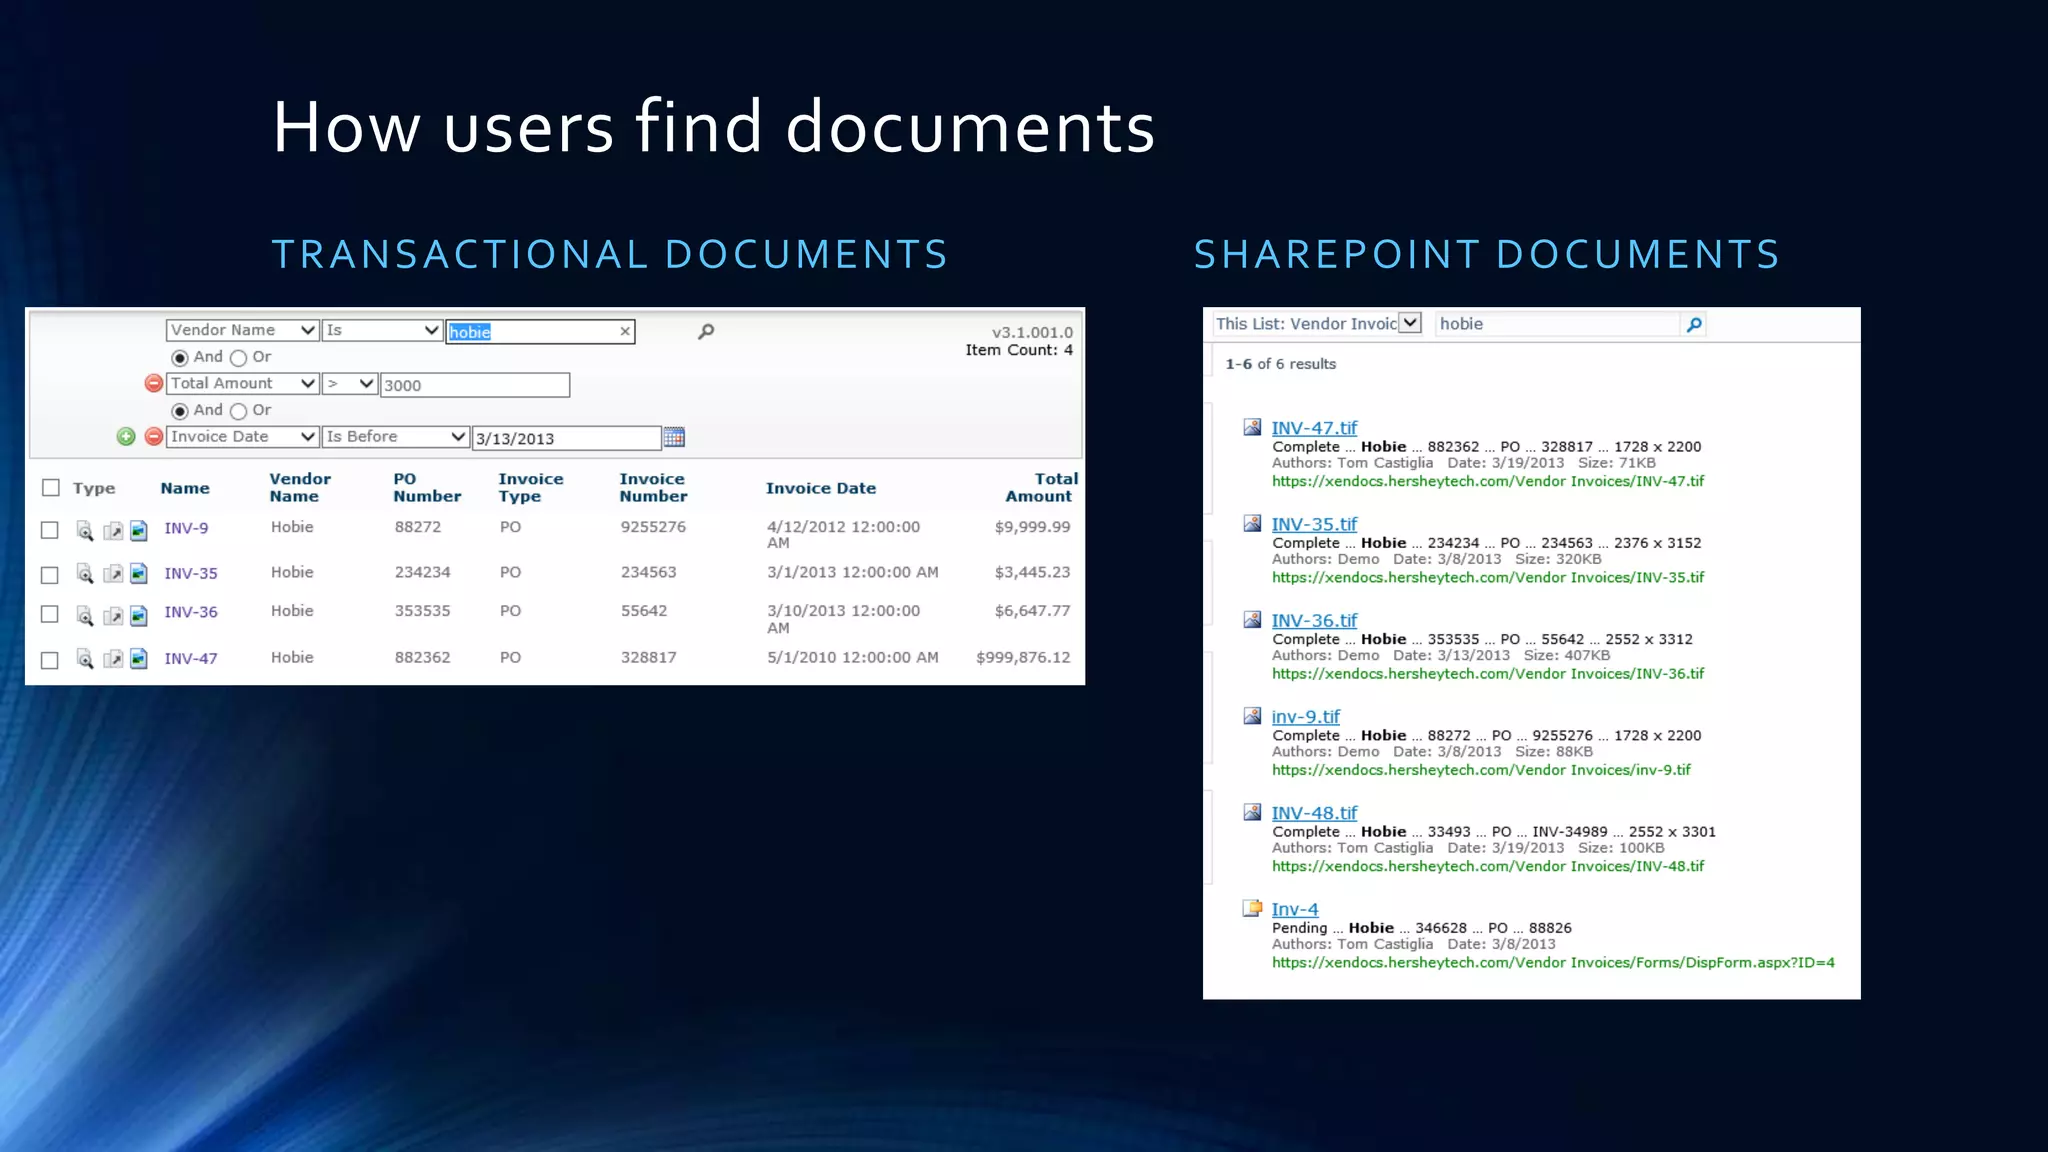The image size is (2048, 1152).
Task: Clear the hobie text with X
Action: click(625, 331)
